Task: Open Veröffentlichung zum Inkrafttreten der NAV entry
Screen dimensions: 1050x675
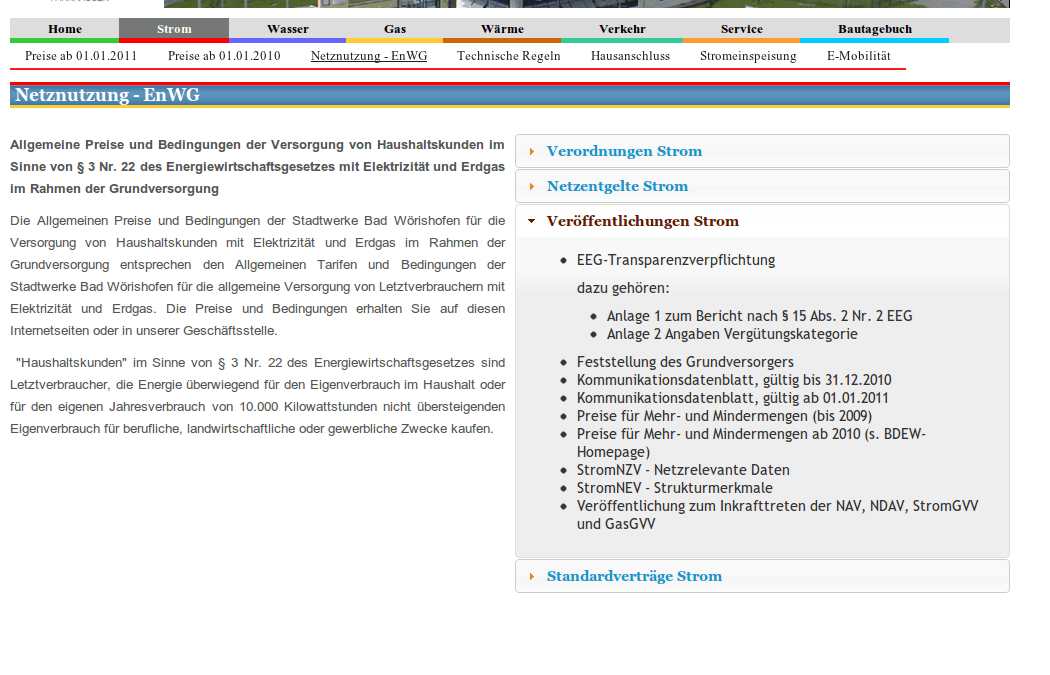Action: point(777,515)
